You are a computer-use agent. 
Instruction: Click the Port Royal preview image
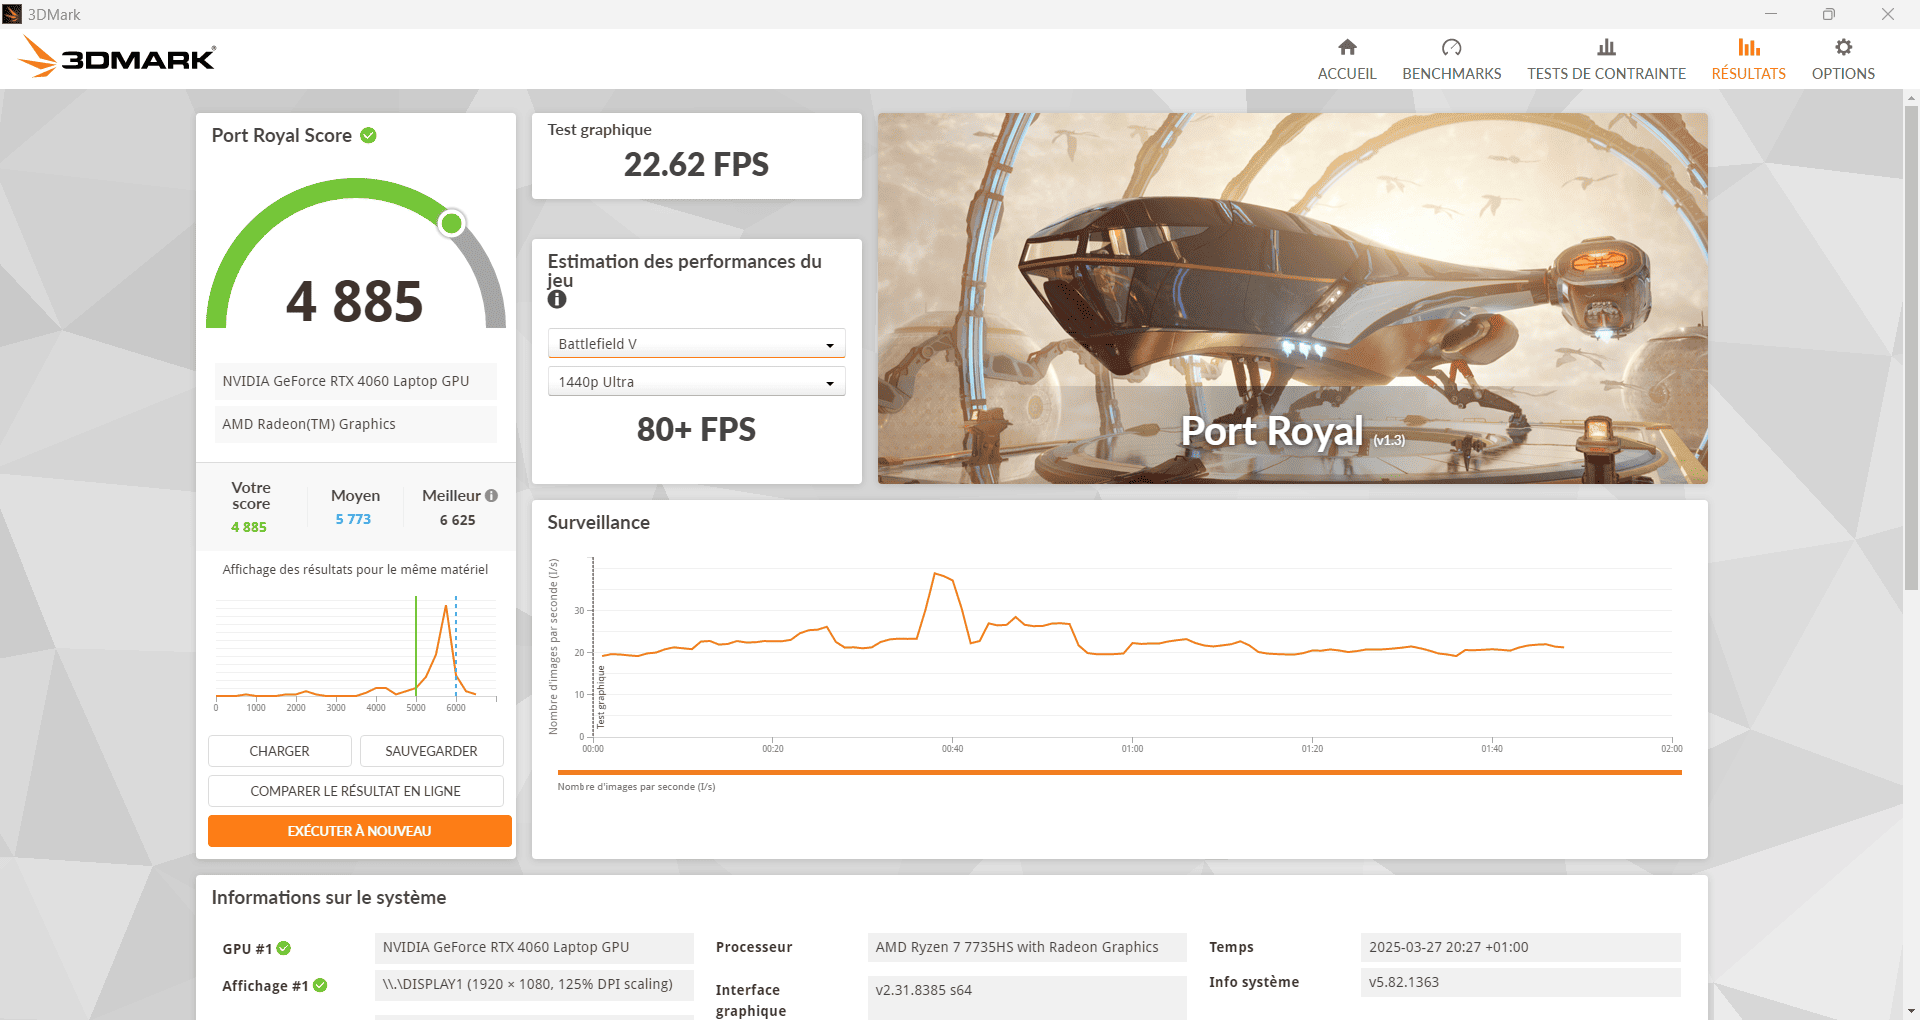1292,298
